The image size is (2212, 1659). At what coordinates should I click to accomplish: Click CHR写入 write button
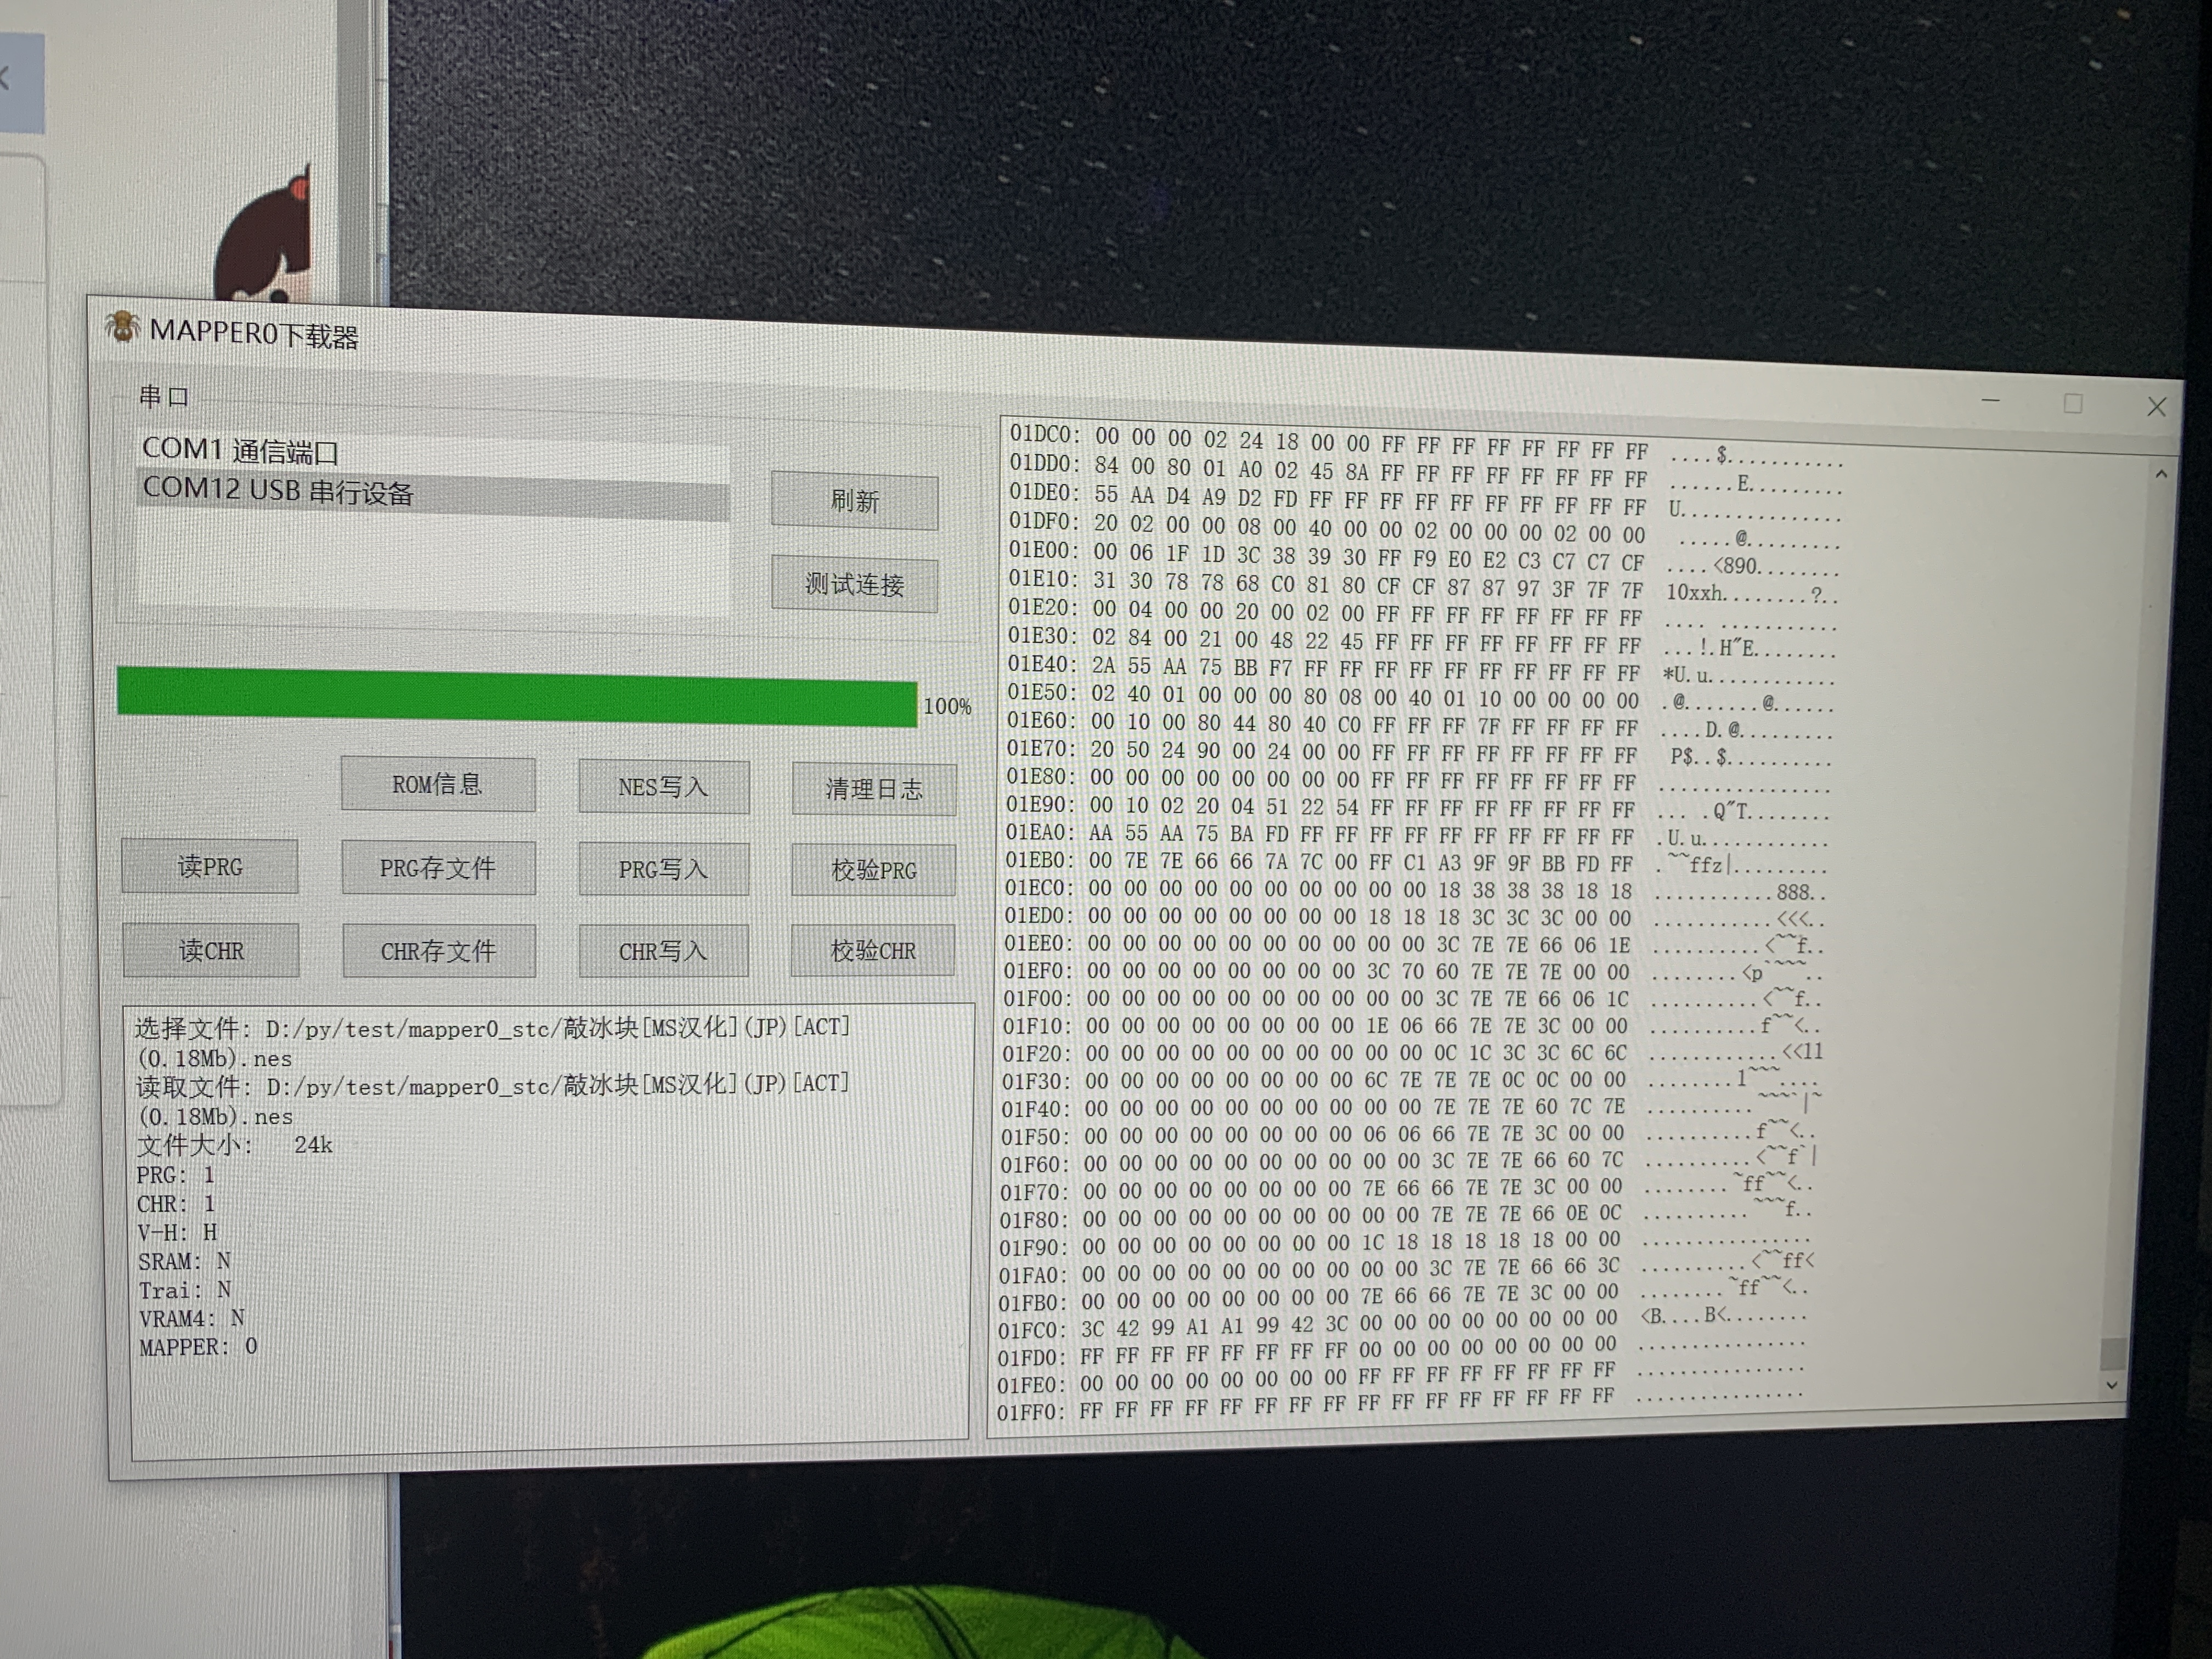point(663,951)
